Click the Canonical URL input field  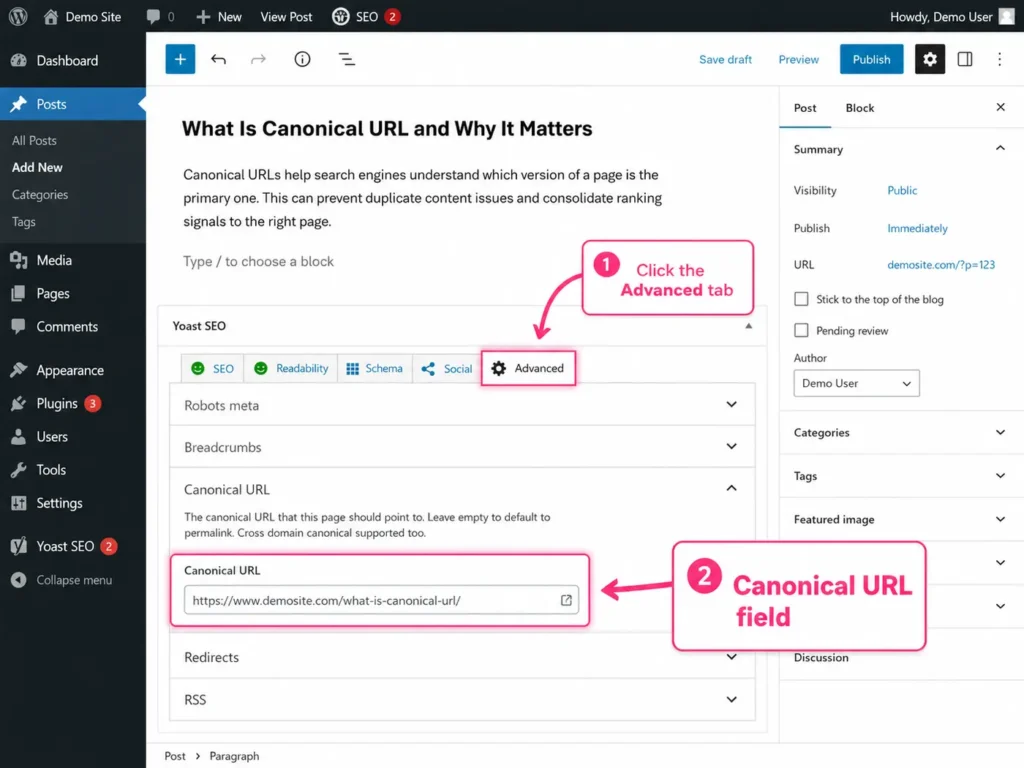click(x=381, y=600)
